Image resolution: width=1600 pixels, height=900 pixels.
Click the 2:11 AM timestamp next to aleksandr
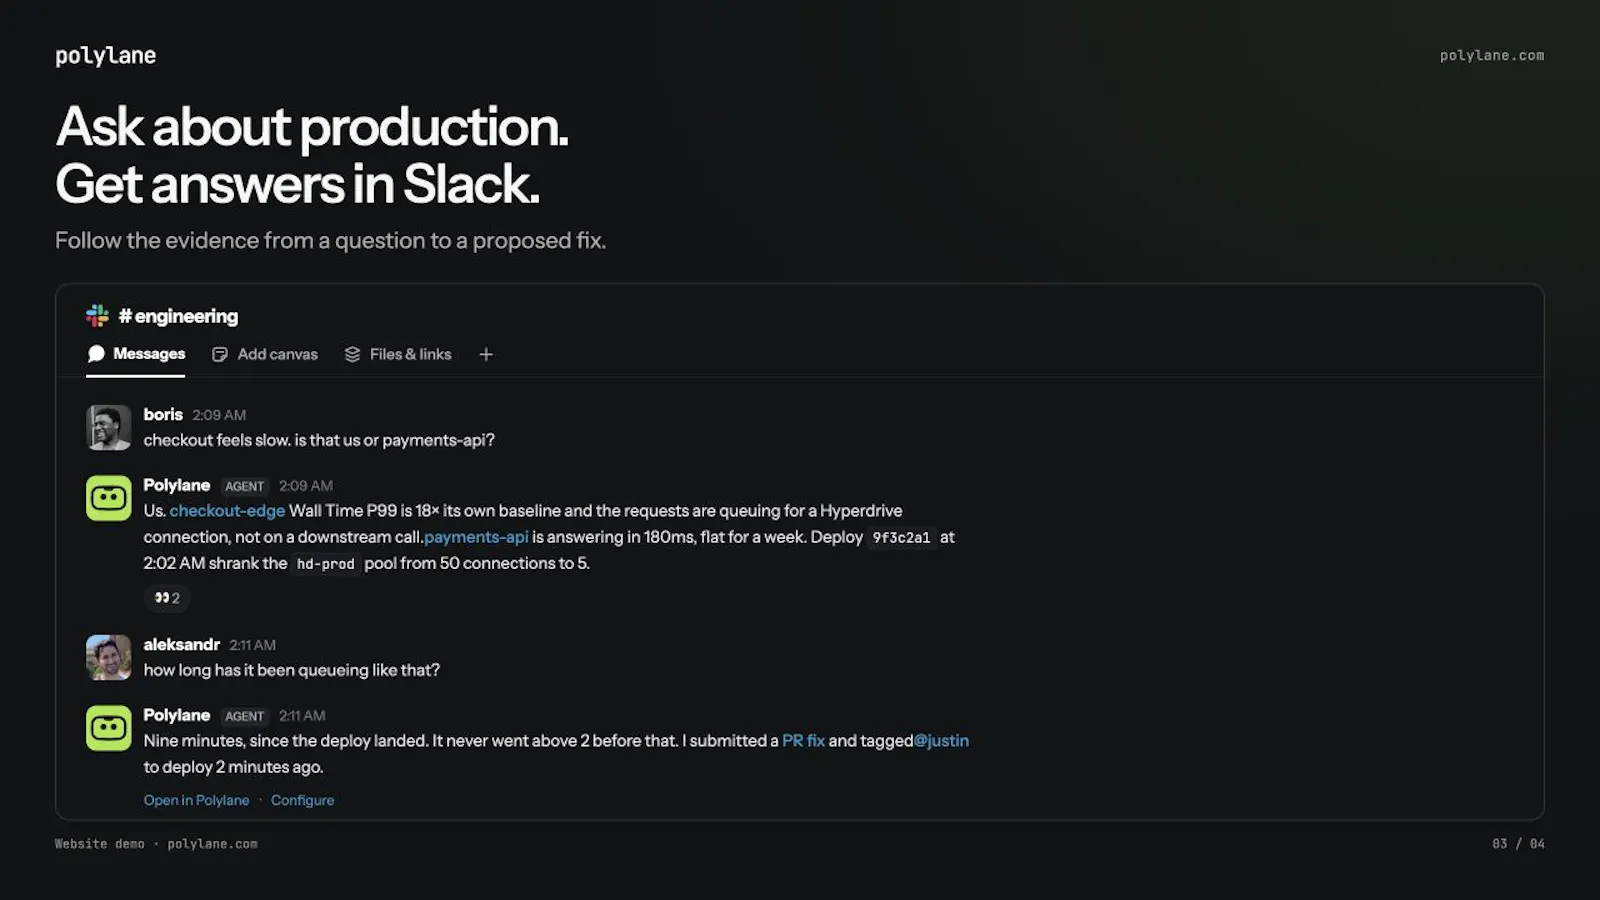click(252, 646)
